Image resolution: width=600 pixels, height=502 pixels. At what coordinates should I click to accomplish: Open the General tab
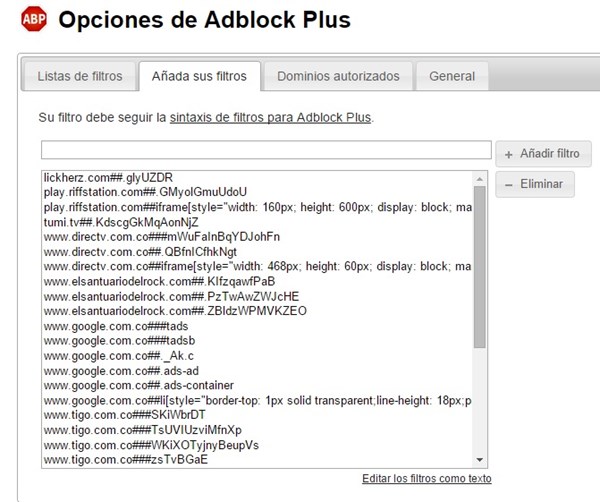[x=452, y=76]
